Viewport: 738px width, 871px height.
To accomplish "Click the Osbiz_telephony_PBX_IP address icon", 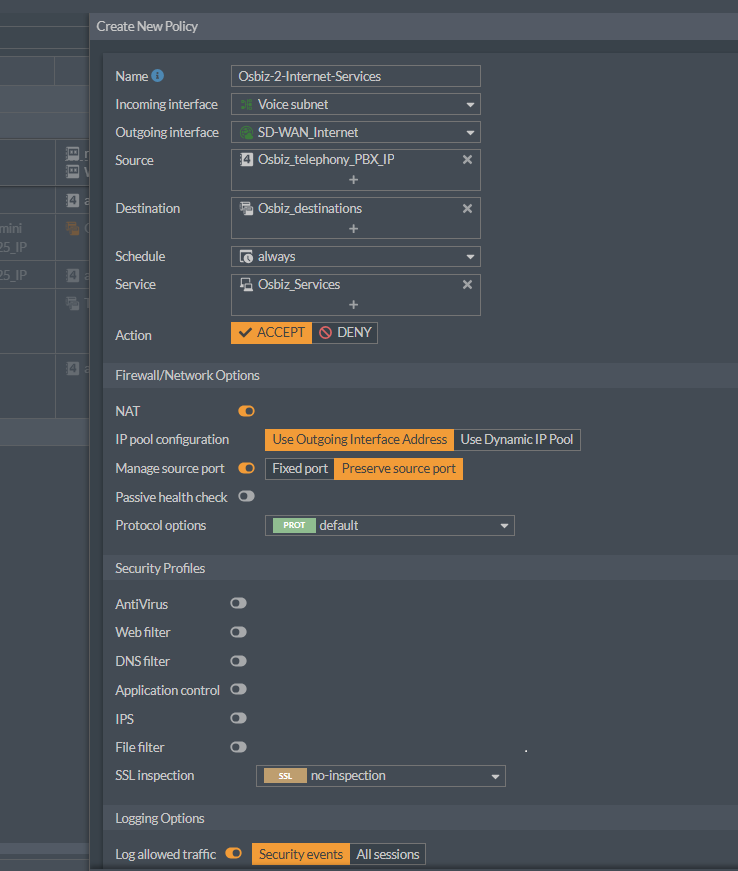I will point(247,159).
